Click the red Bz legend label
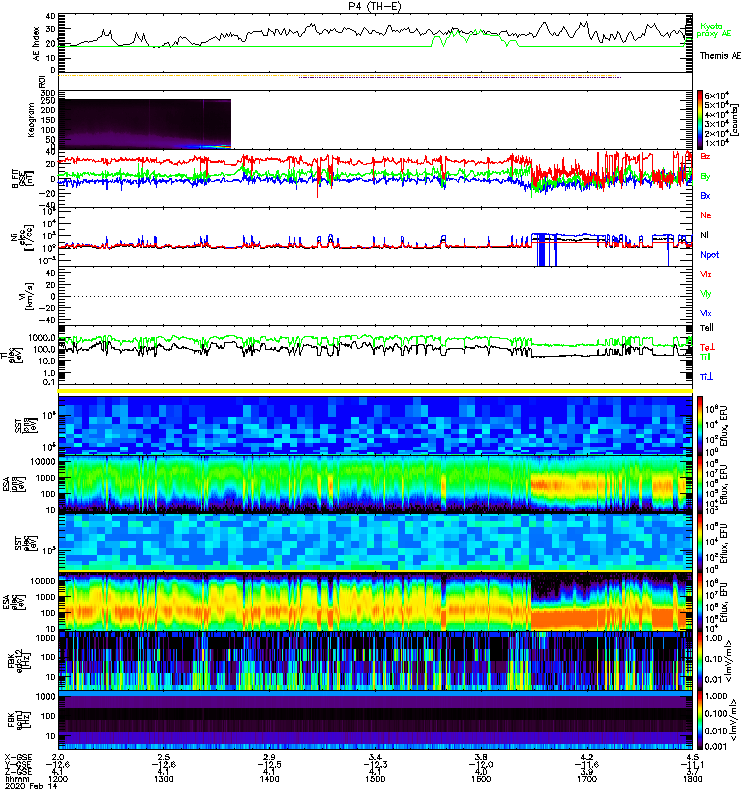The height and width of the screenshot is (800, 750). pos(705,156)
